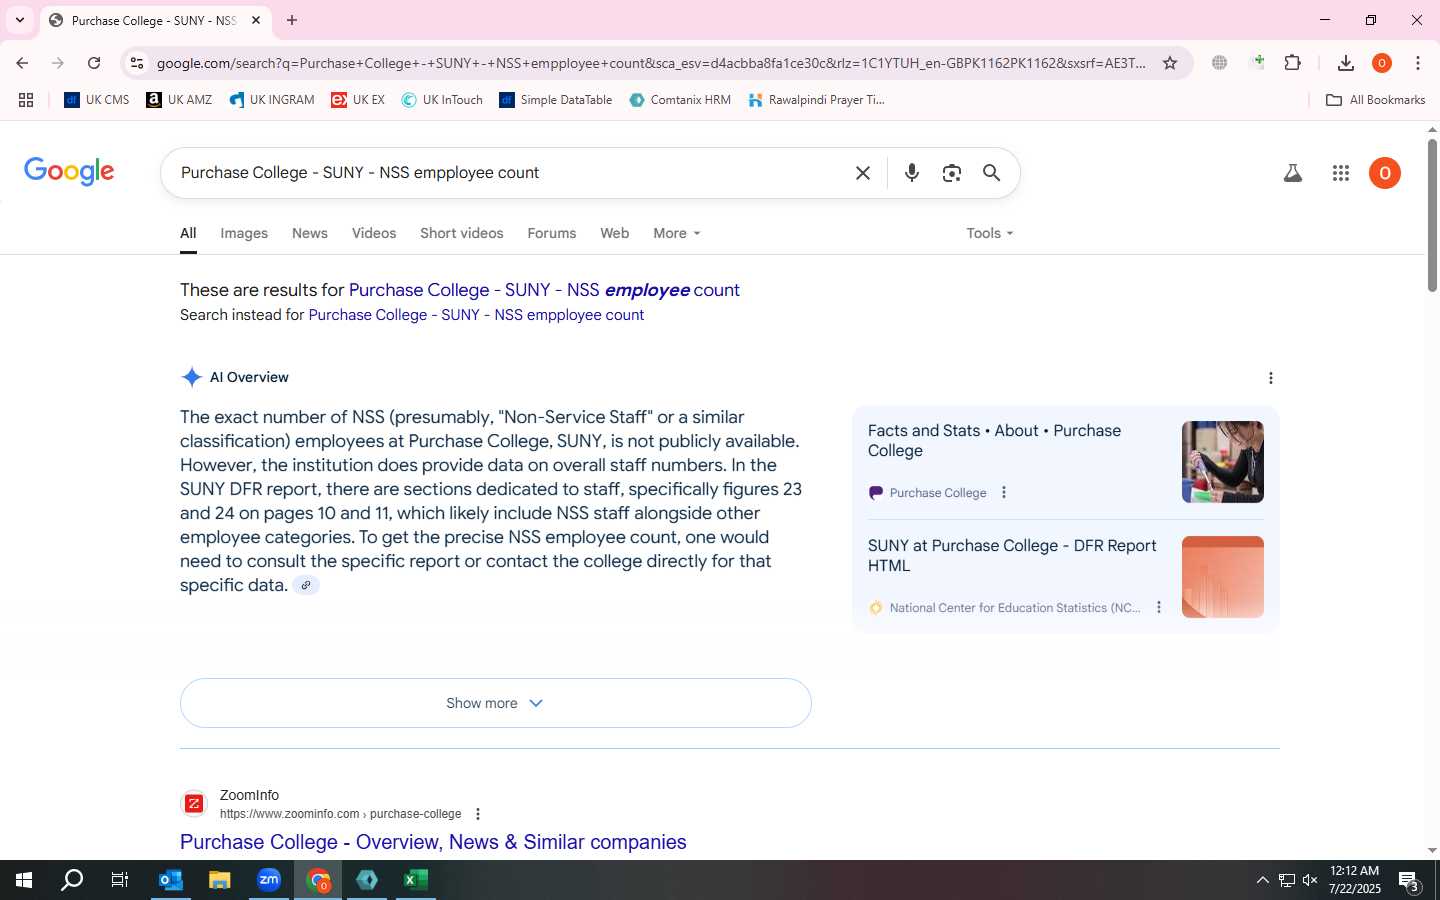Open Simple DataTable bookmark

click(555, 100)
